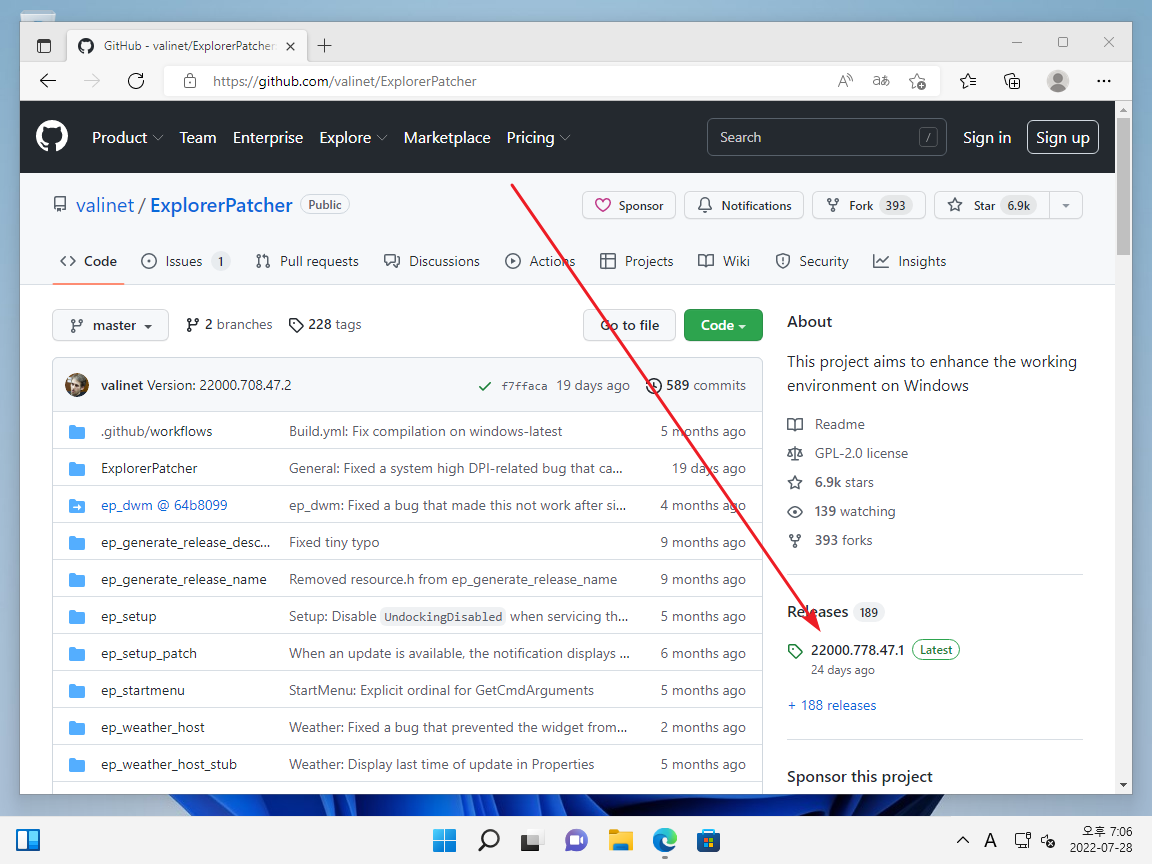This screenshot has height=864, width=1152.
Task: Open Task View on taskbar
Action: coord(532,840)
